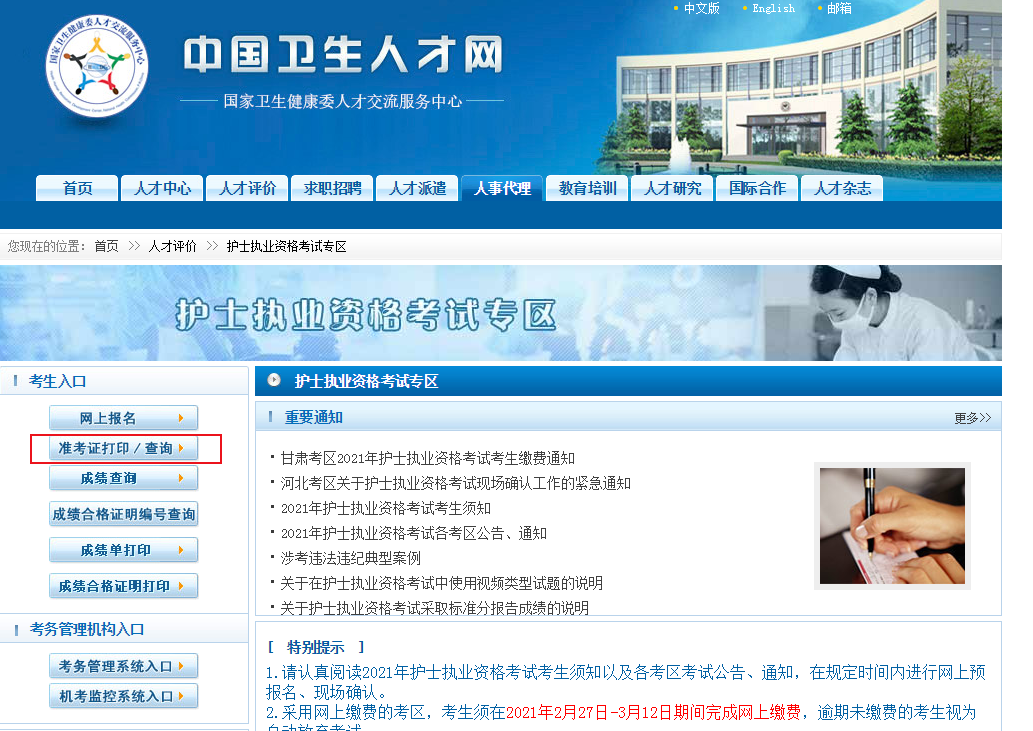Viewport: 1033px width, 731px height.
Task: Select the 教育培训 menu tab
Action: (x=587, y=188)
